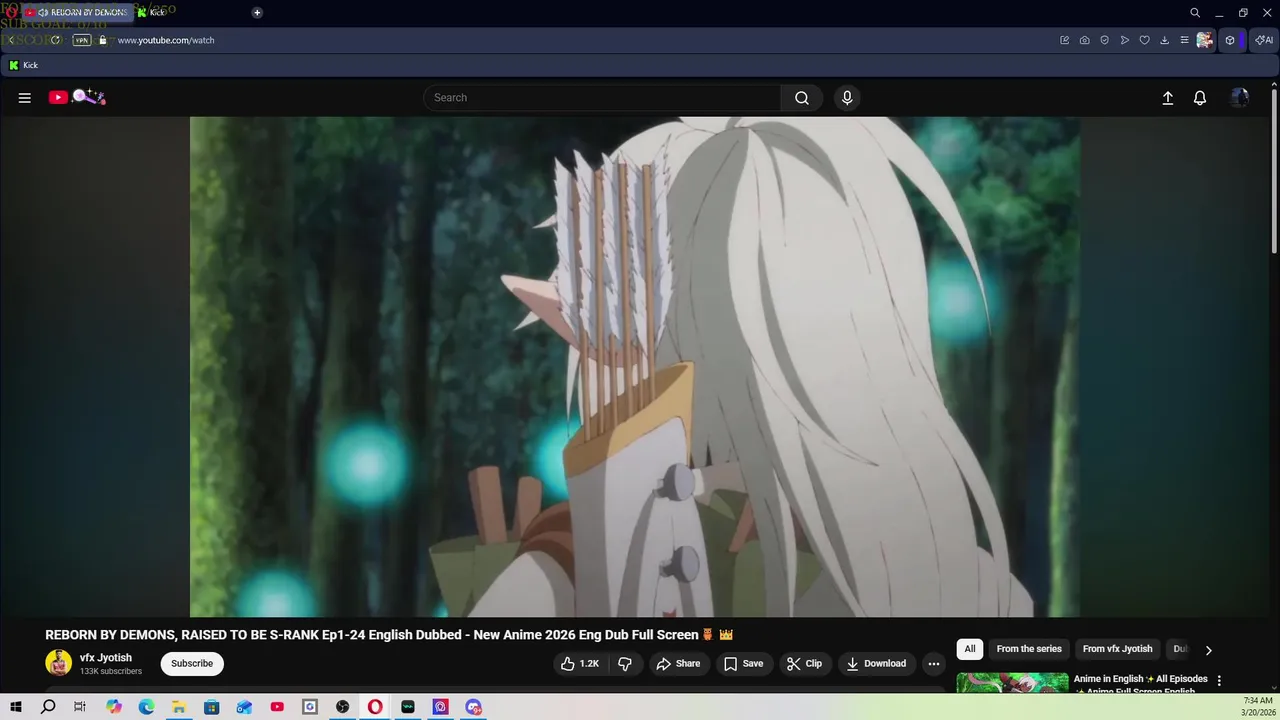Open the Create upload arrow icon
Screen dimensions: 1280x720
click(1167, 98)
